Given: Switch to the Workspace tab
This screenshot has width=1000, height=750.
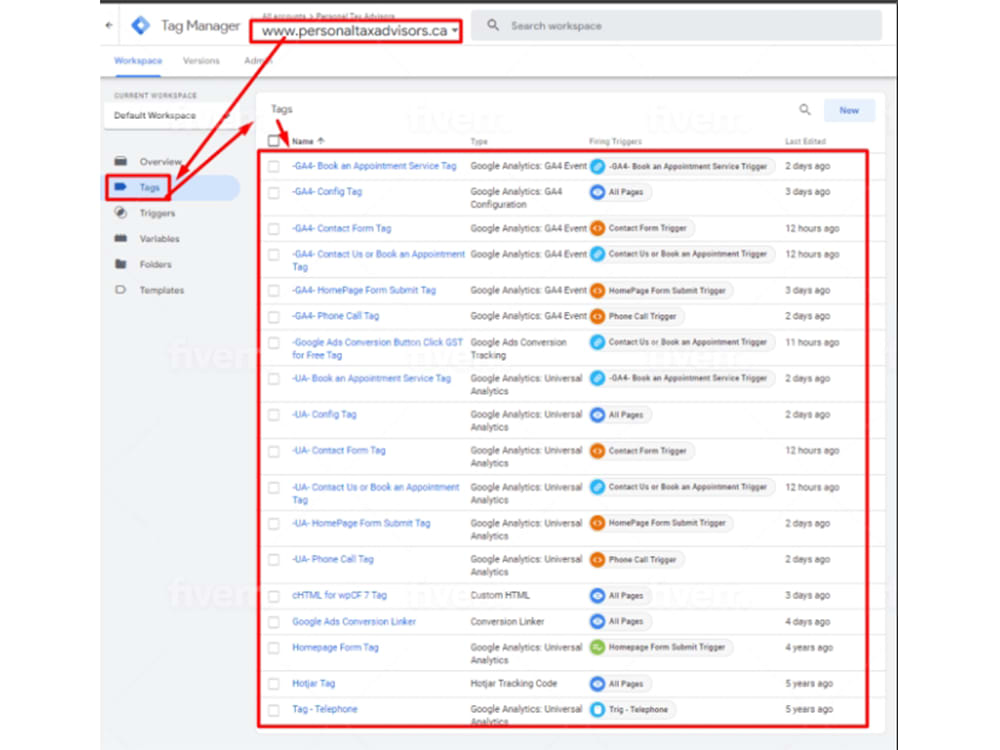Looking at the screenshot, I should point(138,61).
